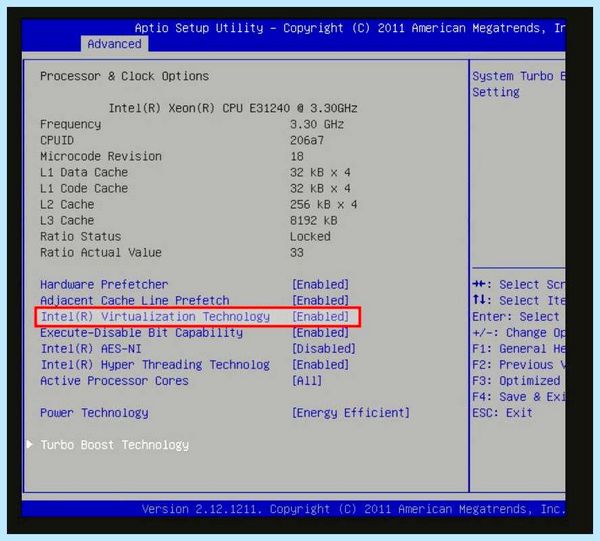Click the ESC: Exit hint
Image resolution: width=600 pixels, height=541 pixels.
(502, 413)
